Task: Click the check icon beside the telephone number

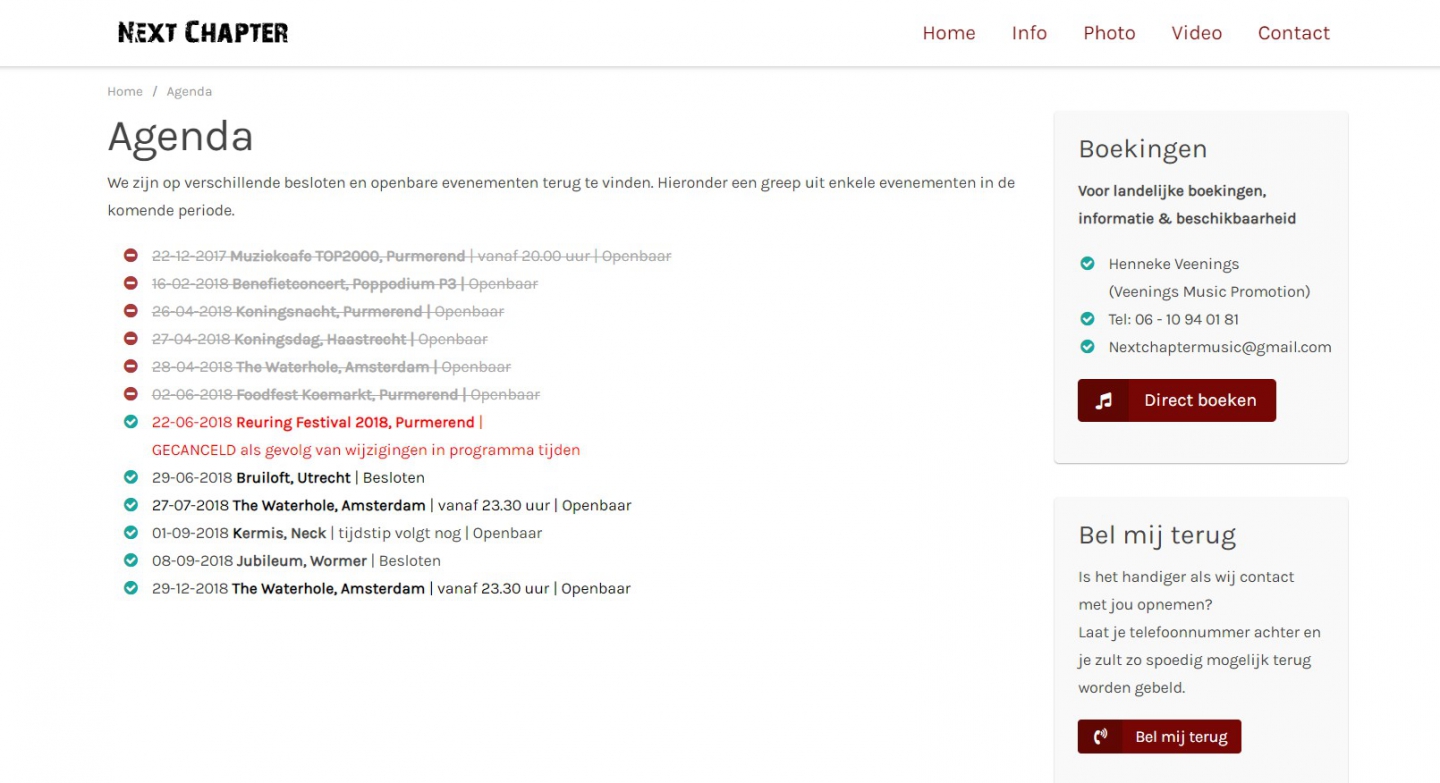Action: click(1087, 319)
